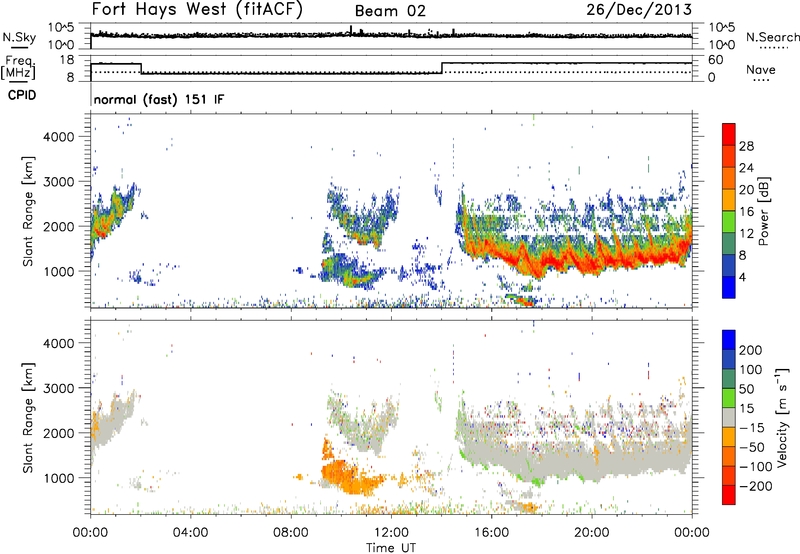Click the '20:00' time axis tick label
The height and width of the screenshot is (554, 800).
click(x=592, y=533)
